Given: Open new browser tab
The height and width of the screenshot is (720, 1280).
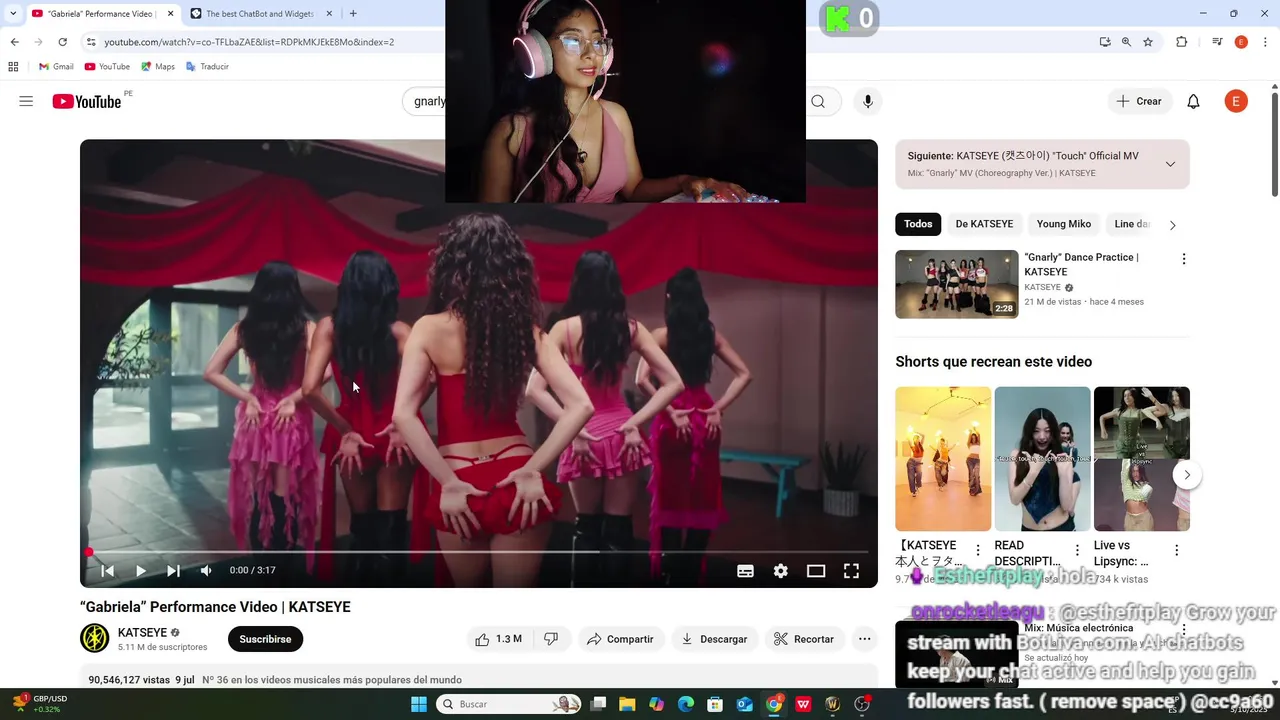Looking at the screenshot, I should point(353,14).
